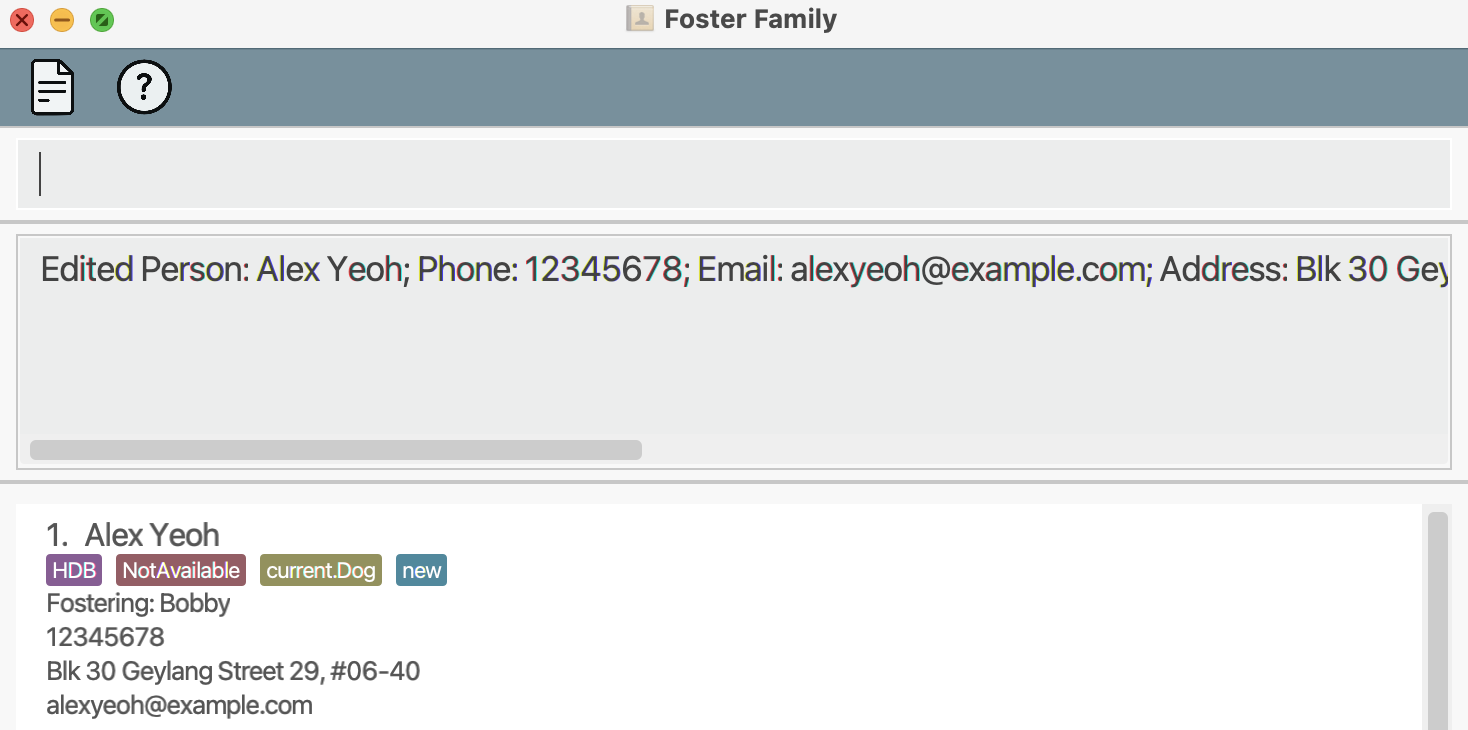
Task: Click phone number 12345678 in contact card
Action: point(105,637)
